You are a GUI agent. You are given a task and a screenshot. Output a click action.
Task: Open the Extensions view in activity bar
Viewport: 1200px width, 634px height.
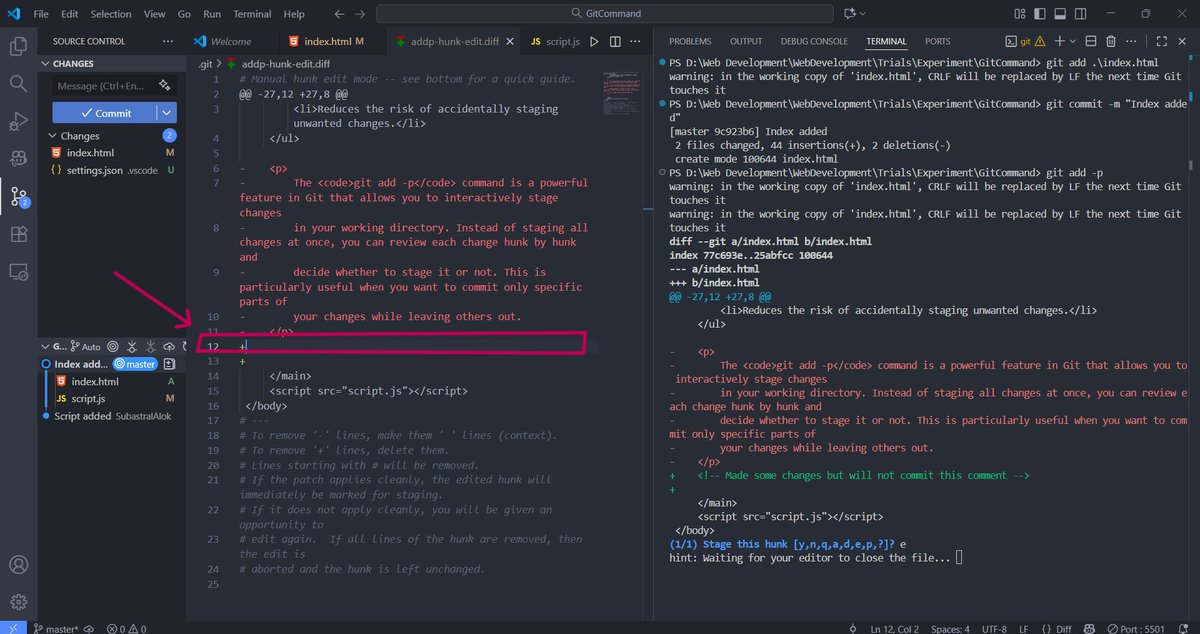[x=18, y=234]
